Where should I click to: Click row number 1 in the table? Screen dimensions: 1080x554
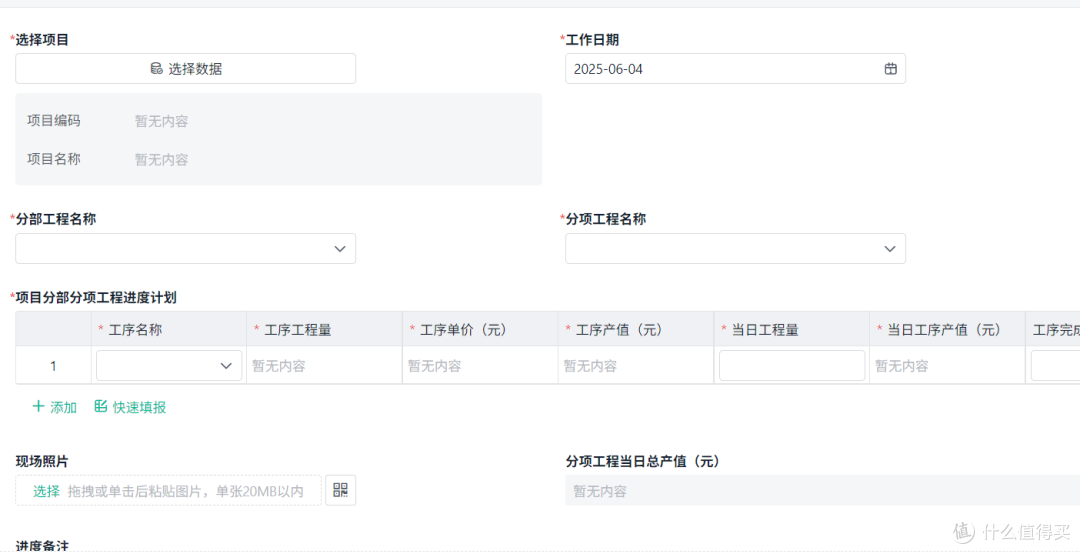53,366
